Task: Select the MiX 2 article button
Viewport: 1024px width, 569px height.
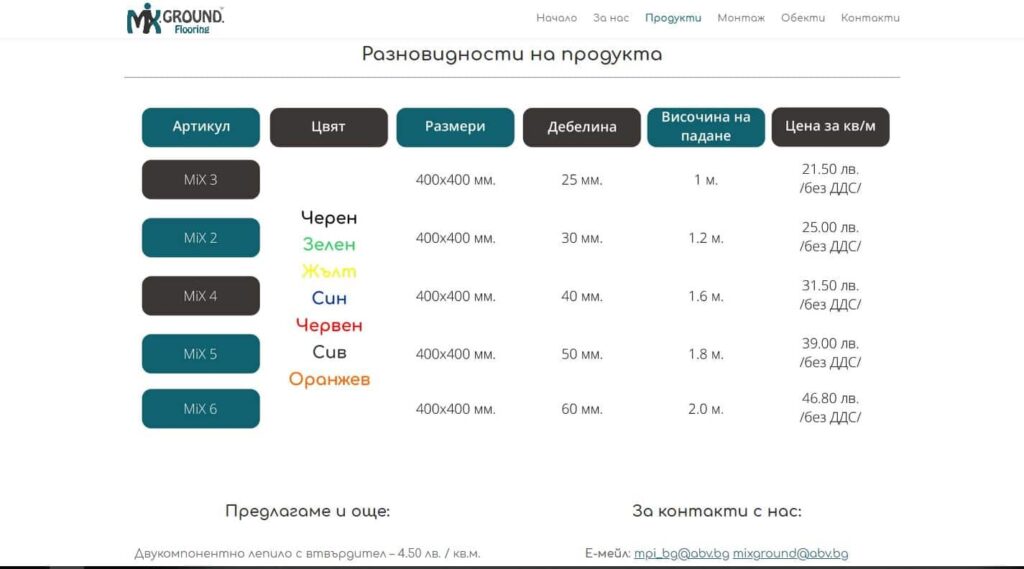Action: click(200, 238)
